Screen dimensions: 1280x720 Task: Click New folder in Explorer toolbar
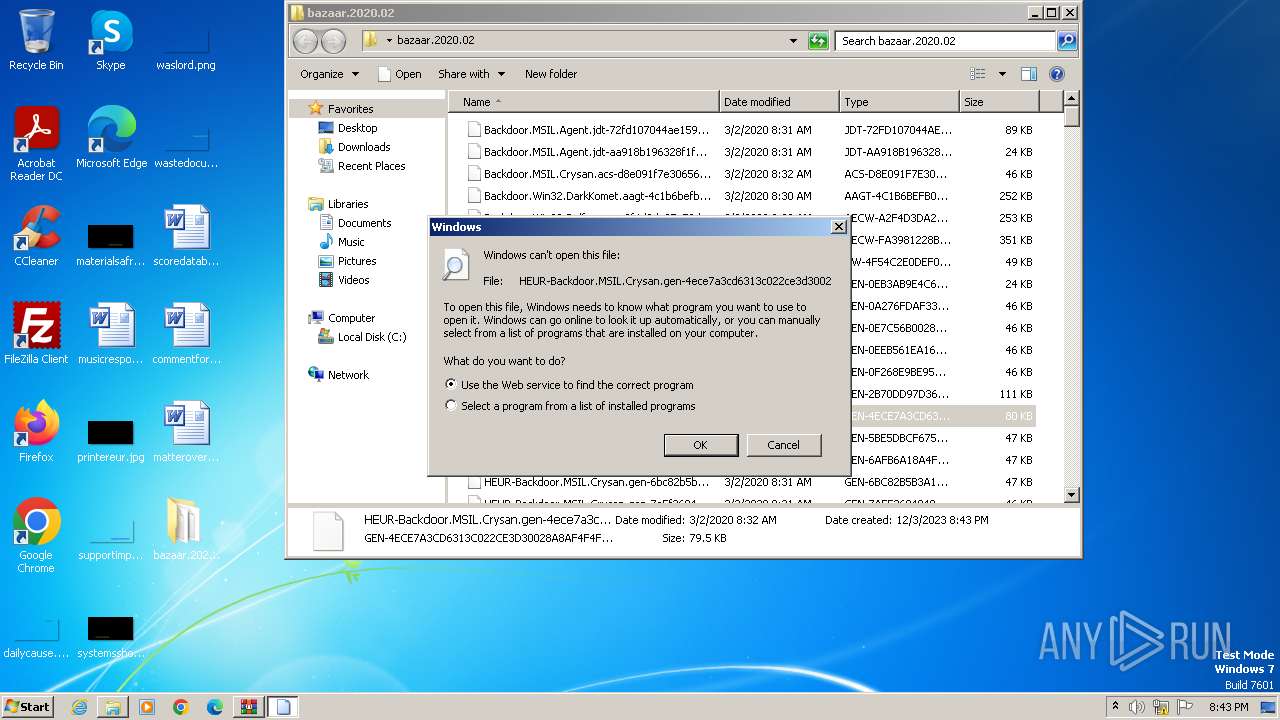coord(551,74)
